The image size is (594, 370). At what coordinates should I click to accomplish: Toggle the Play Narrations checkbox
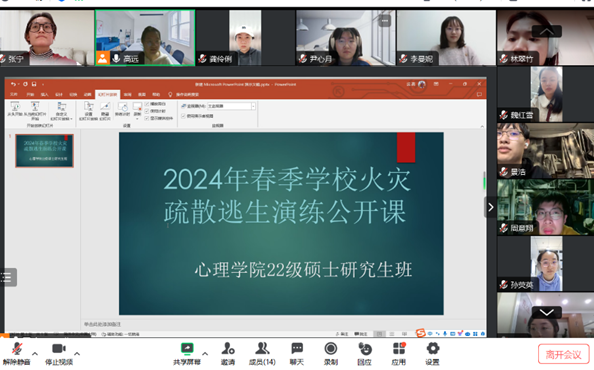[x=147, y=104]
